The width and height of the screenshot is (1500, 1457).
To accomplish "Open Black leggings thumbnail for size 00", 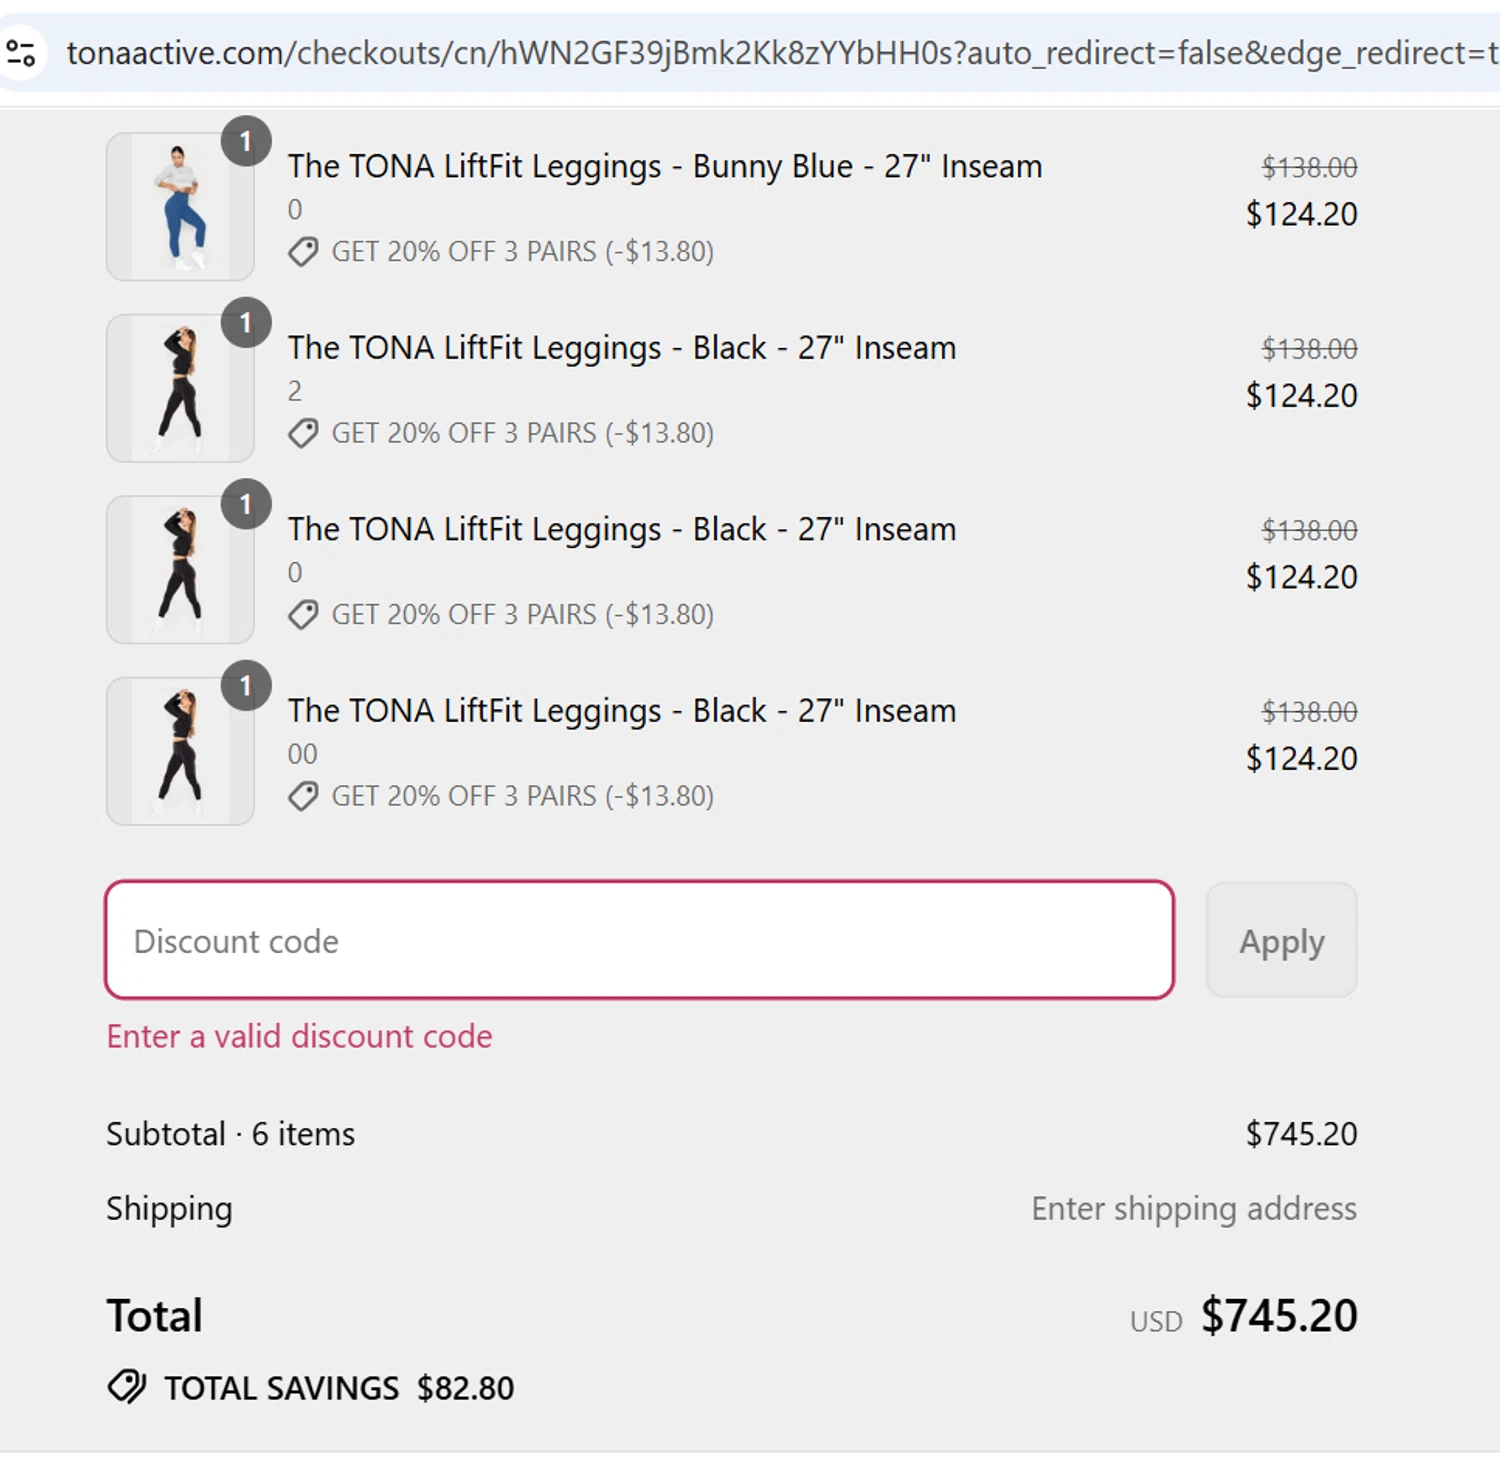I will point(180,751).
